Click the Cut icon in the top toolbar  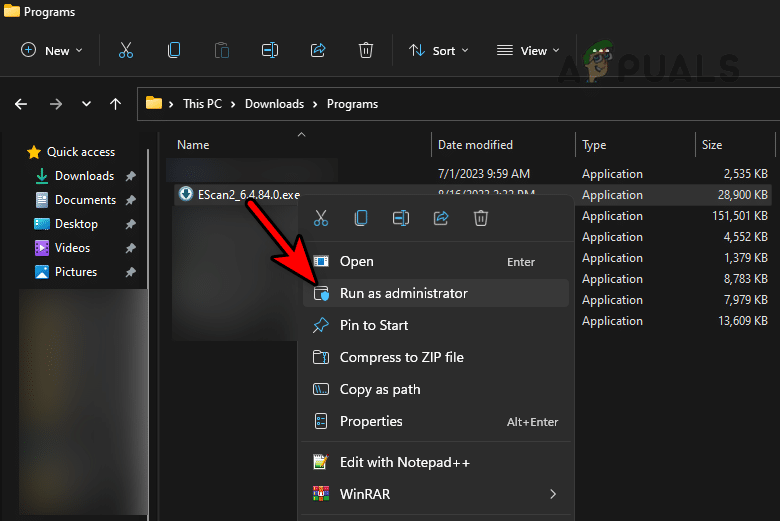126,50
